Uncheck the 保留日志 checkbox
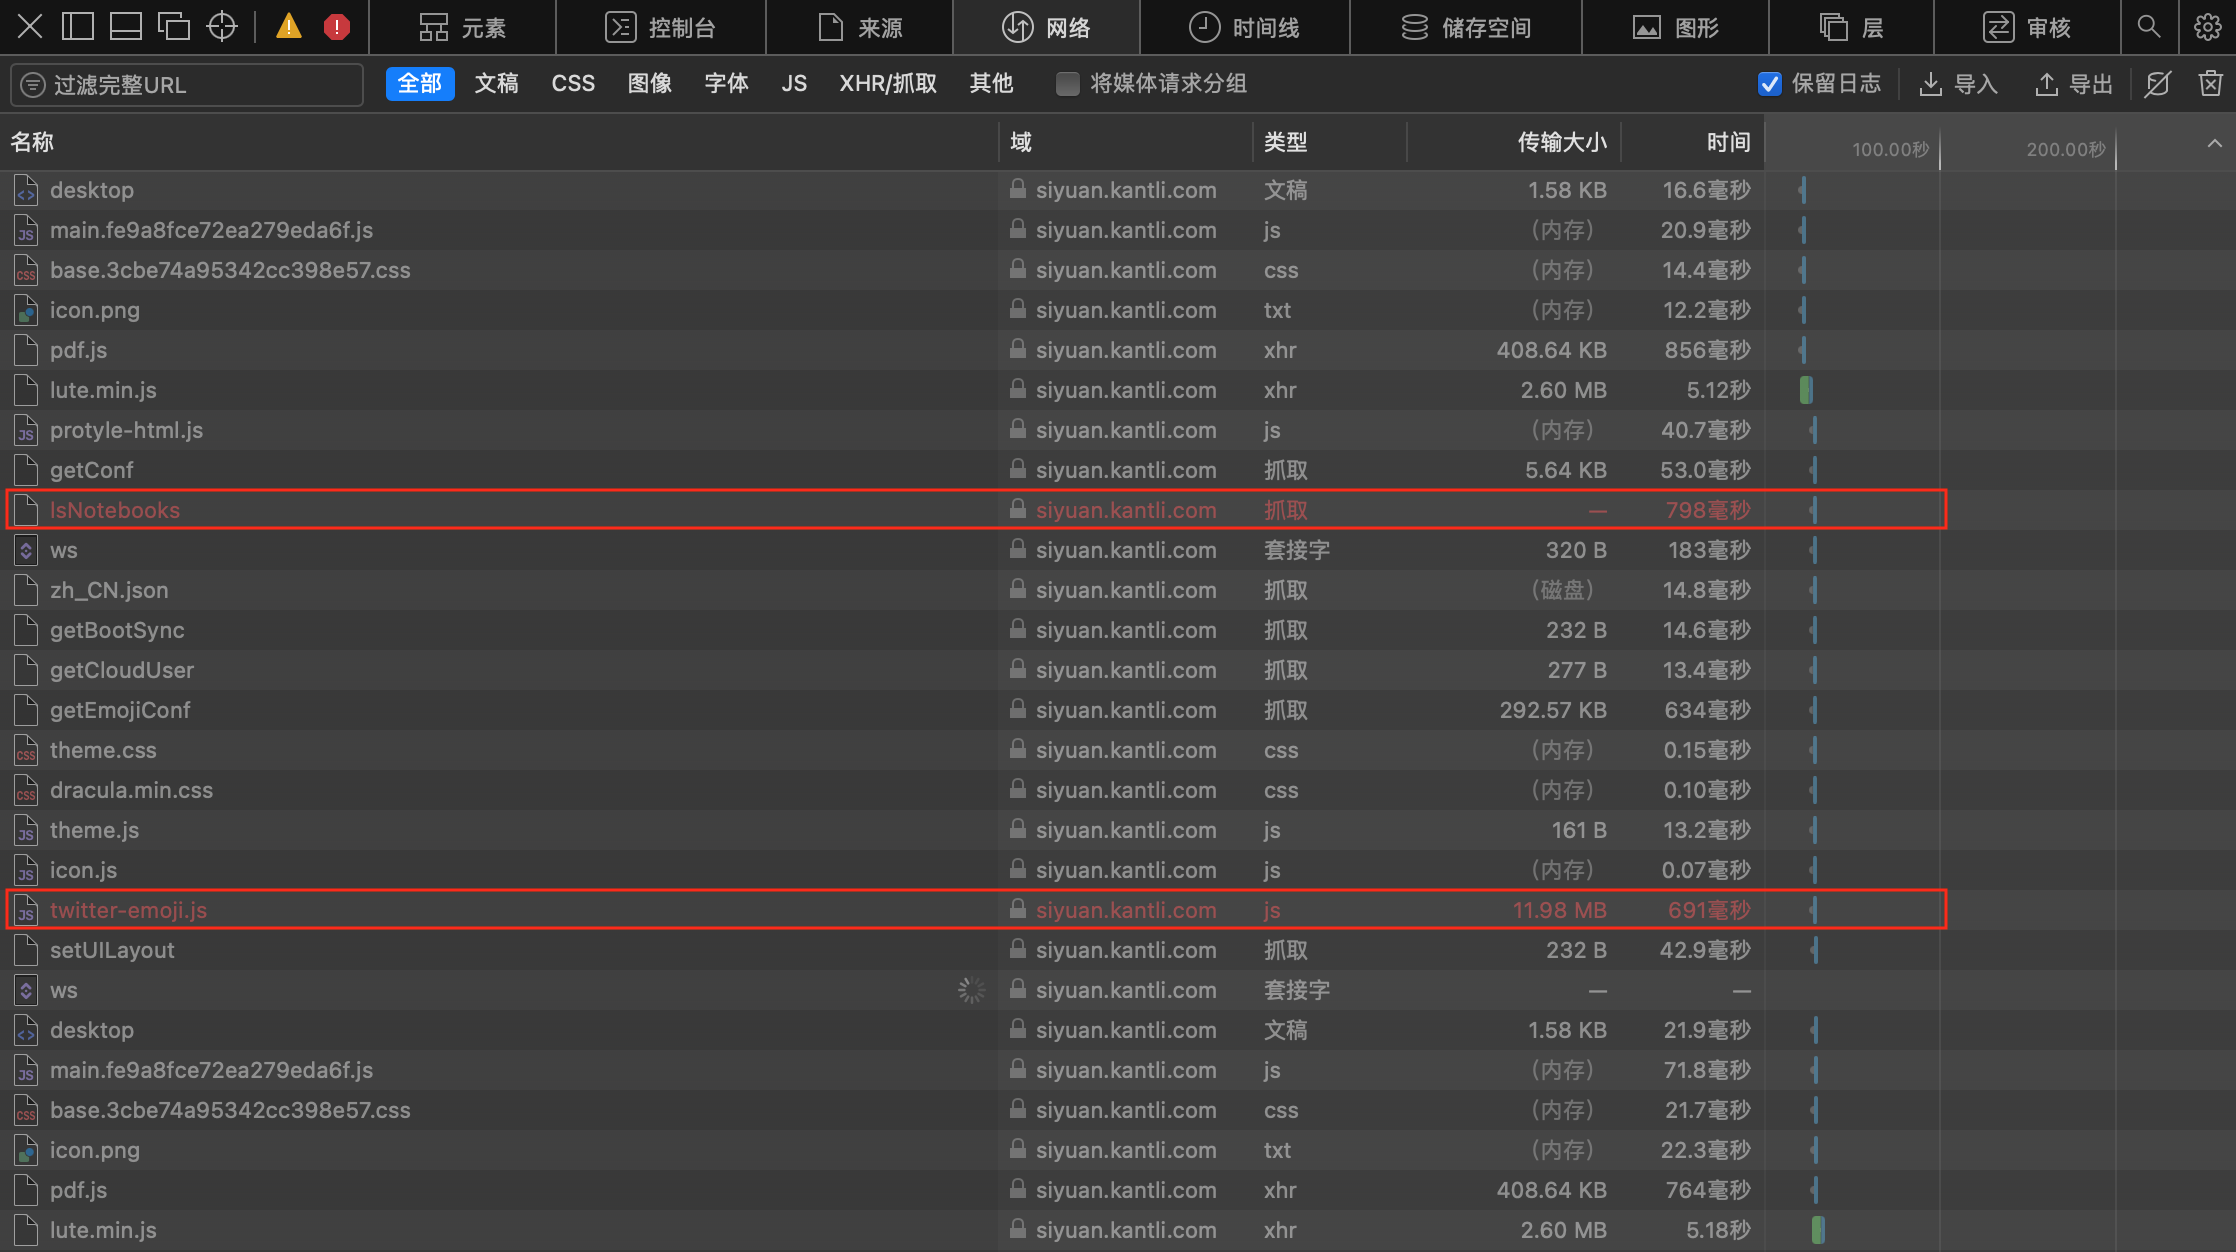 1769,84
